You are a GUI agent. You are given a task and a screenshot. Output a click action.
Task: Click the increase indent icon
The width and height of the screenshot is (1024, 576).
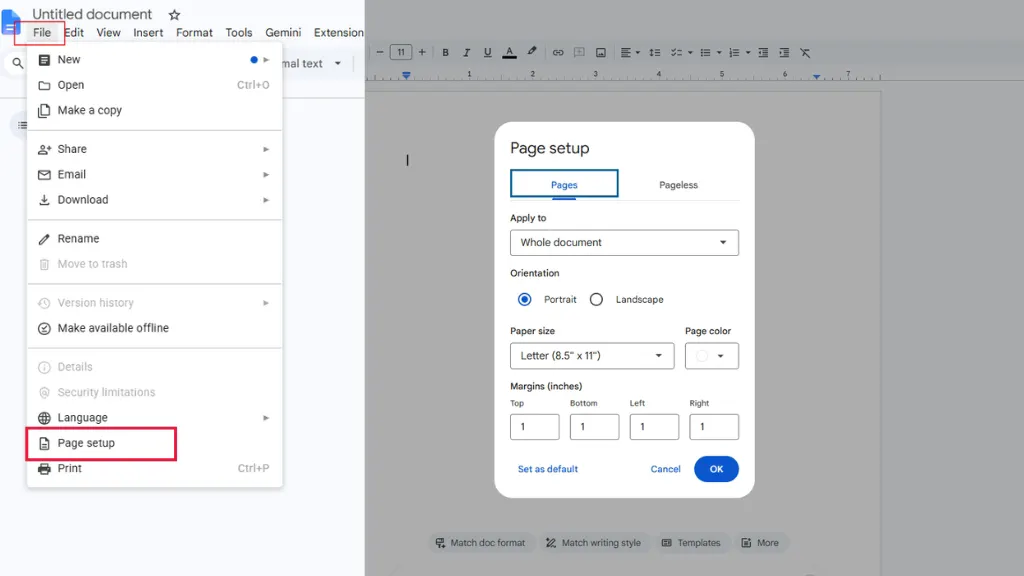[x=784, y=53]
